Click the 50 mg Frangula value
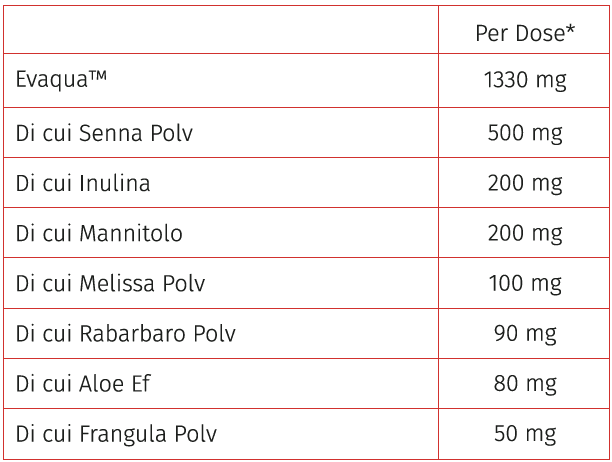The height and width of the screenshot is (462, 612). click(x=525, y=435)
